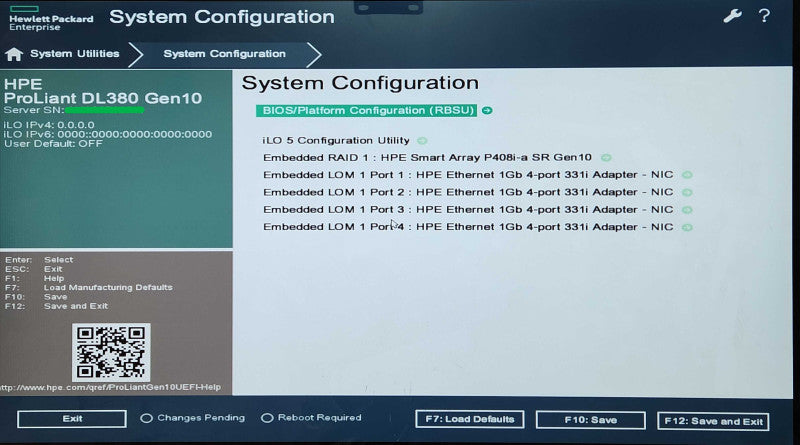Click arrow icon beside BIOS/Platform Configuration (RBSU)

coord(487,110)
